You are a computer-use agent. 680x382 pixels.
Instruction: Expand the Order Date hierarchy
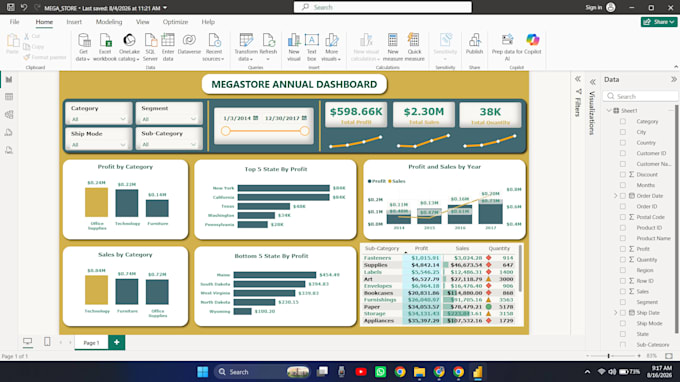[615, 196]
